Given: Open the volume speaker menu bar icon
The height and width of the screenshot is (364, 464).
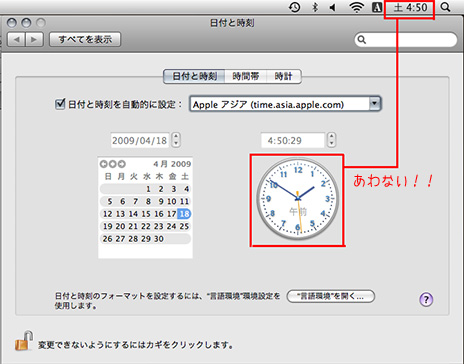Looking at the screenshot, I should 333,7.
